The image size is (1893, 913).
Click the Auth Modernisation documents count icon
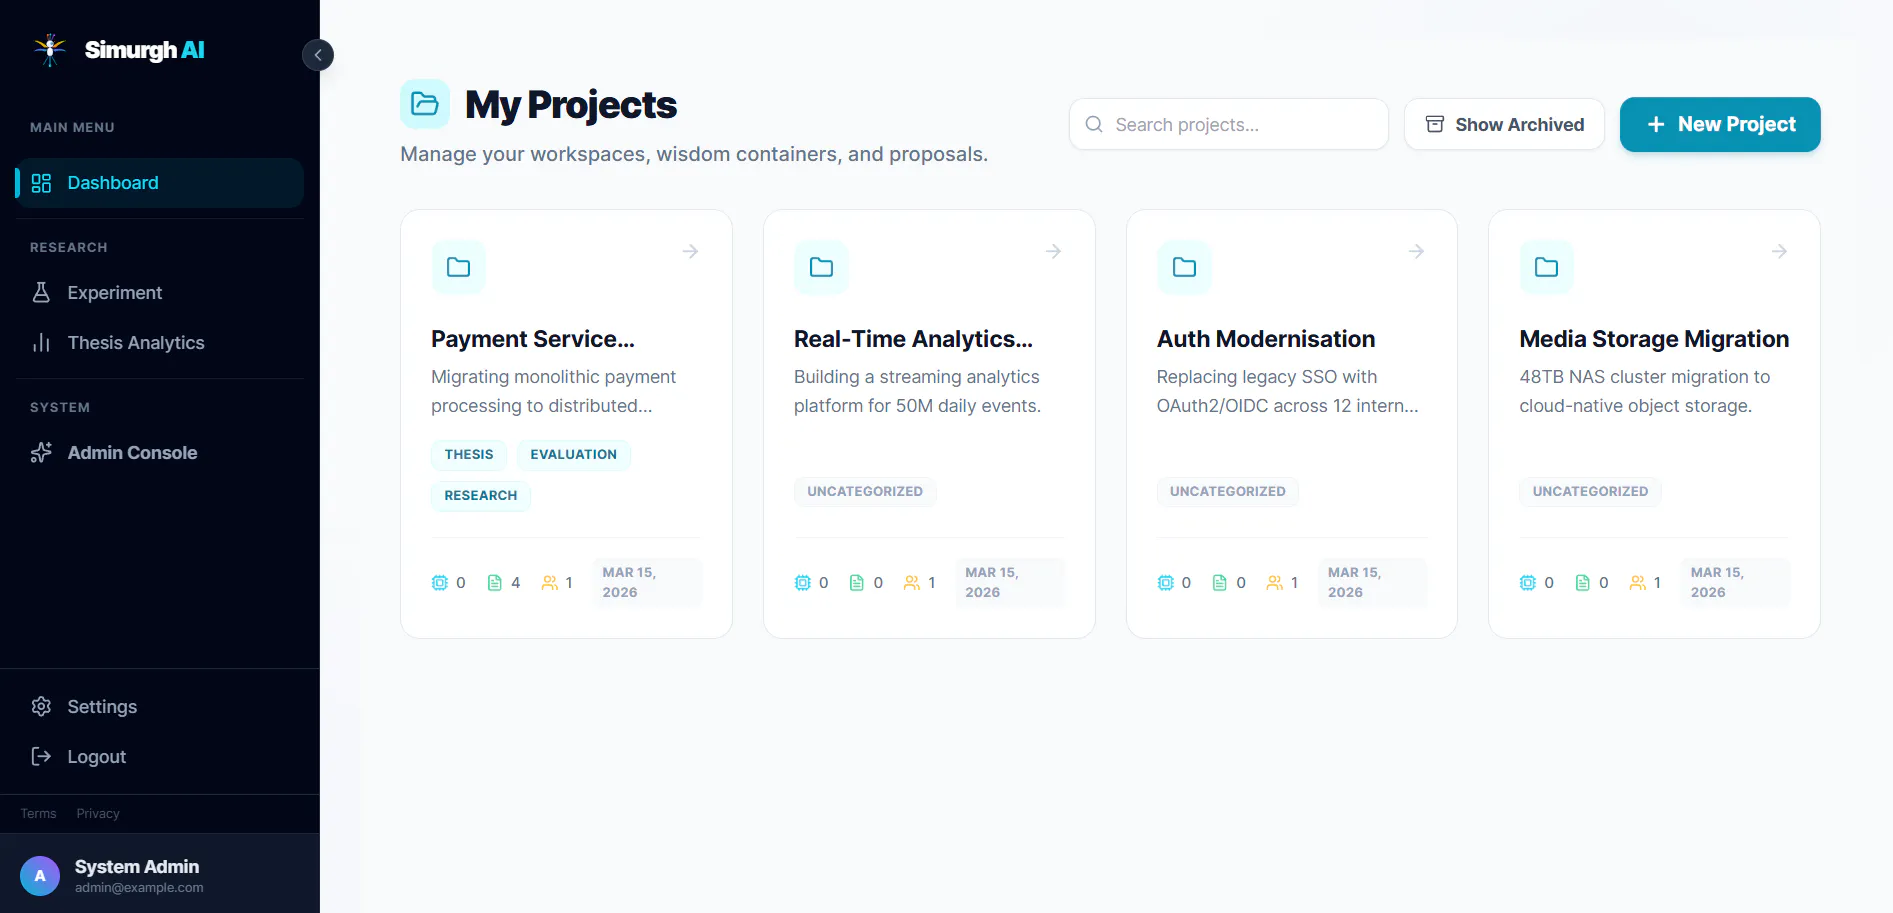pos(1220,583)
